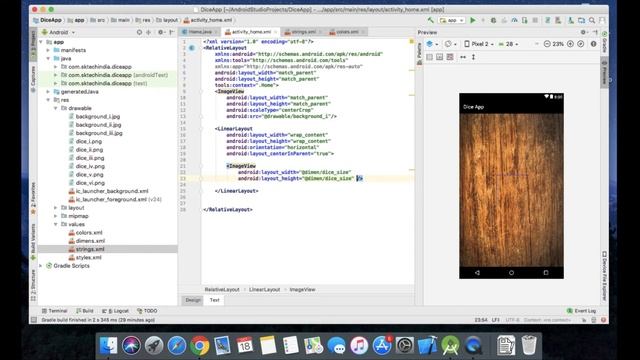Image resolution: width=640 pixels, height=360 pixels.
Task: Click the warnings info icon in Preview toolbar
Action: 593,44
